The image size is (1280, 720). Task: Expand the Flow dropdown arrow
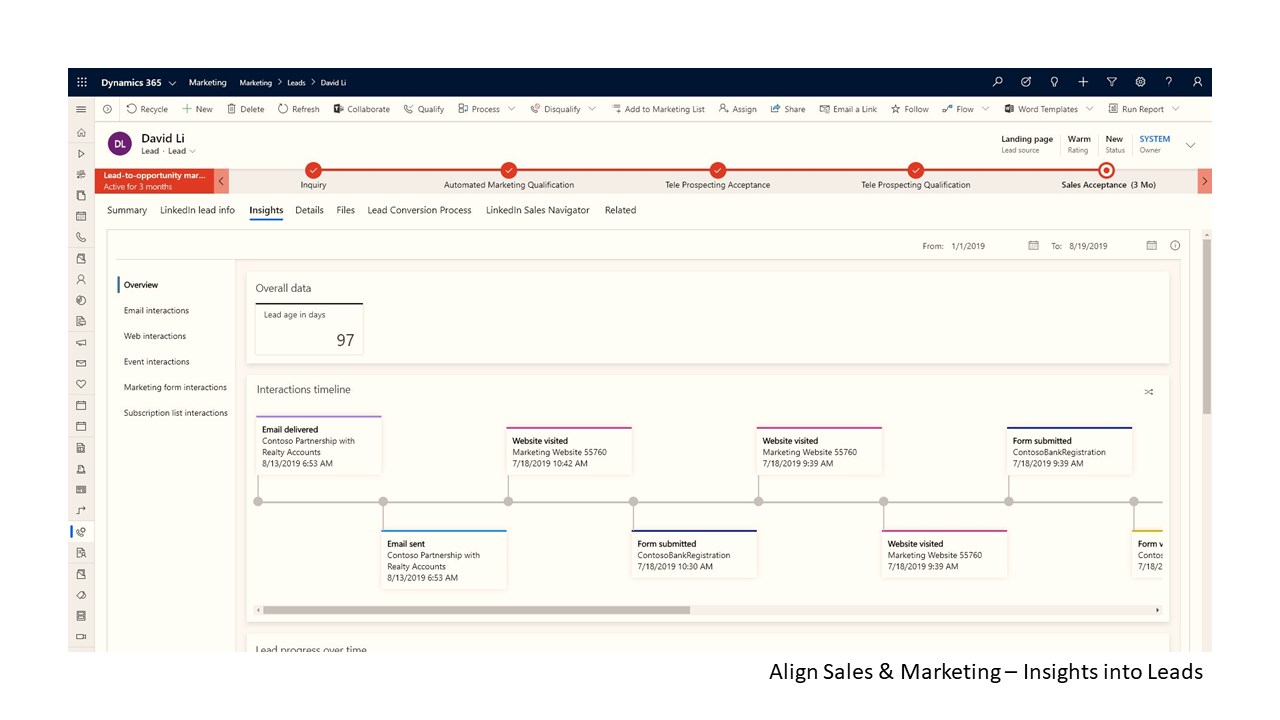pos(985,109)
